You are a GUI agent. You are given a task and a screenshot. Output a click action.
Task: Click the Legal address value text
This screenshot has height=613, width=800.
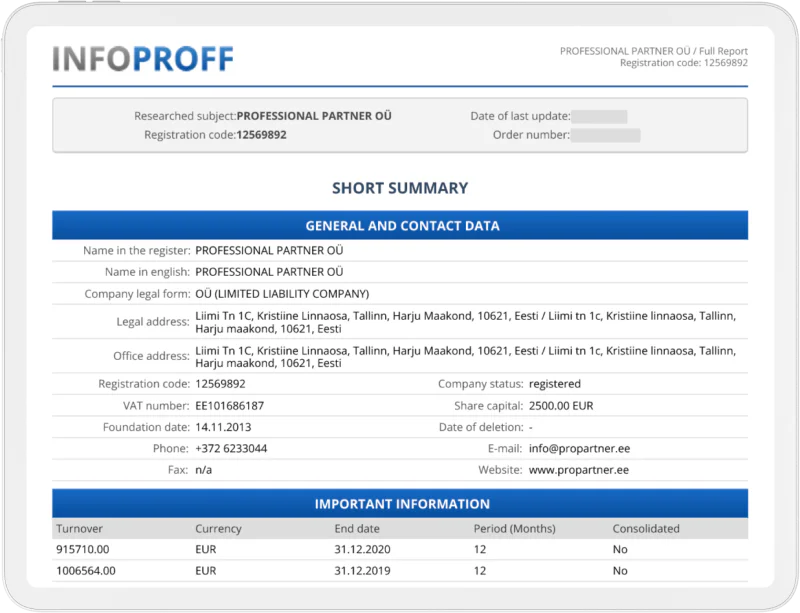(465, 322)
